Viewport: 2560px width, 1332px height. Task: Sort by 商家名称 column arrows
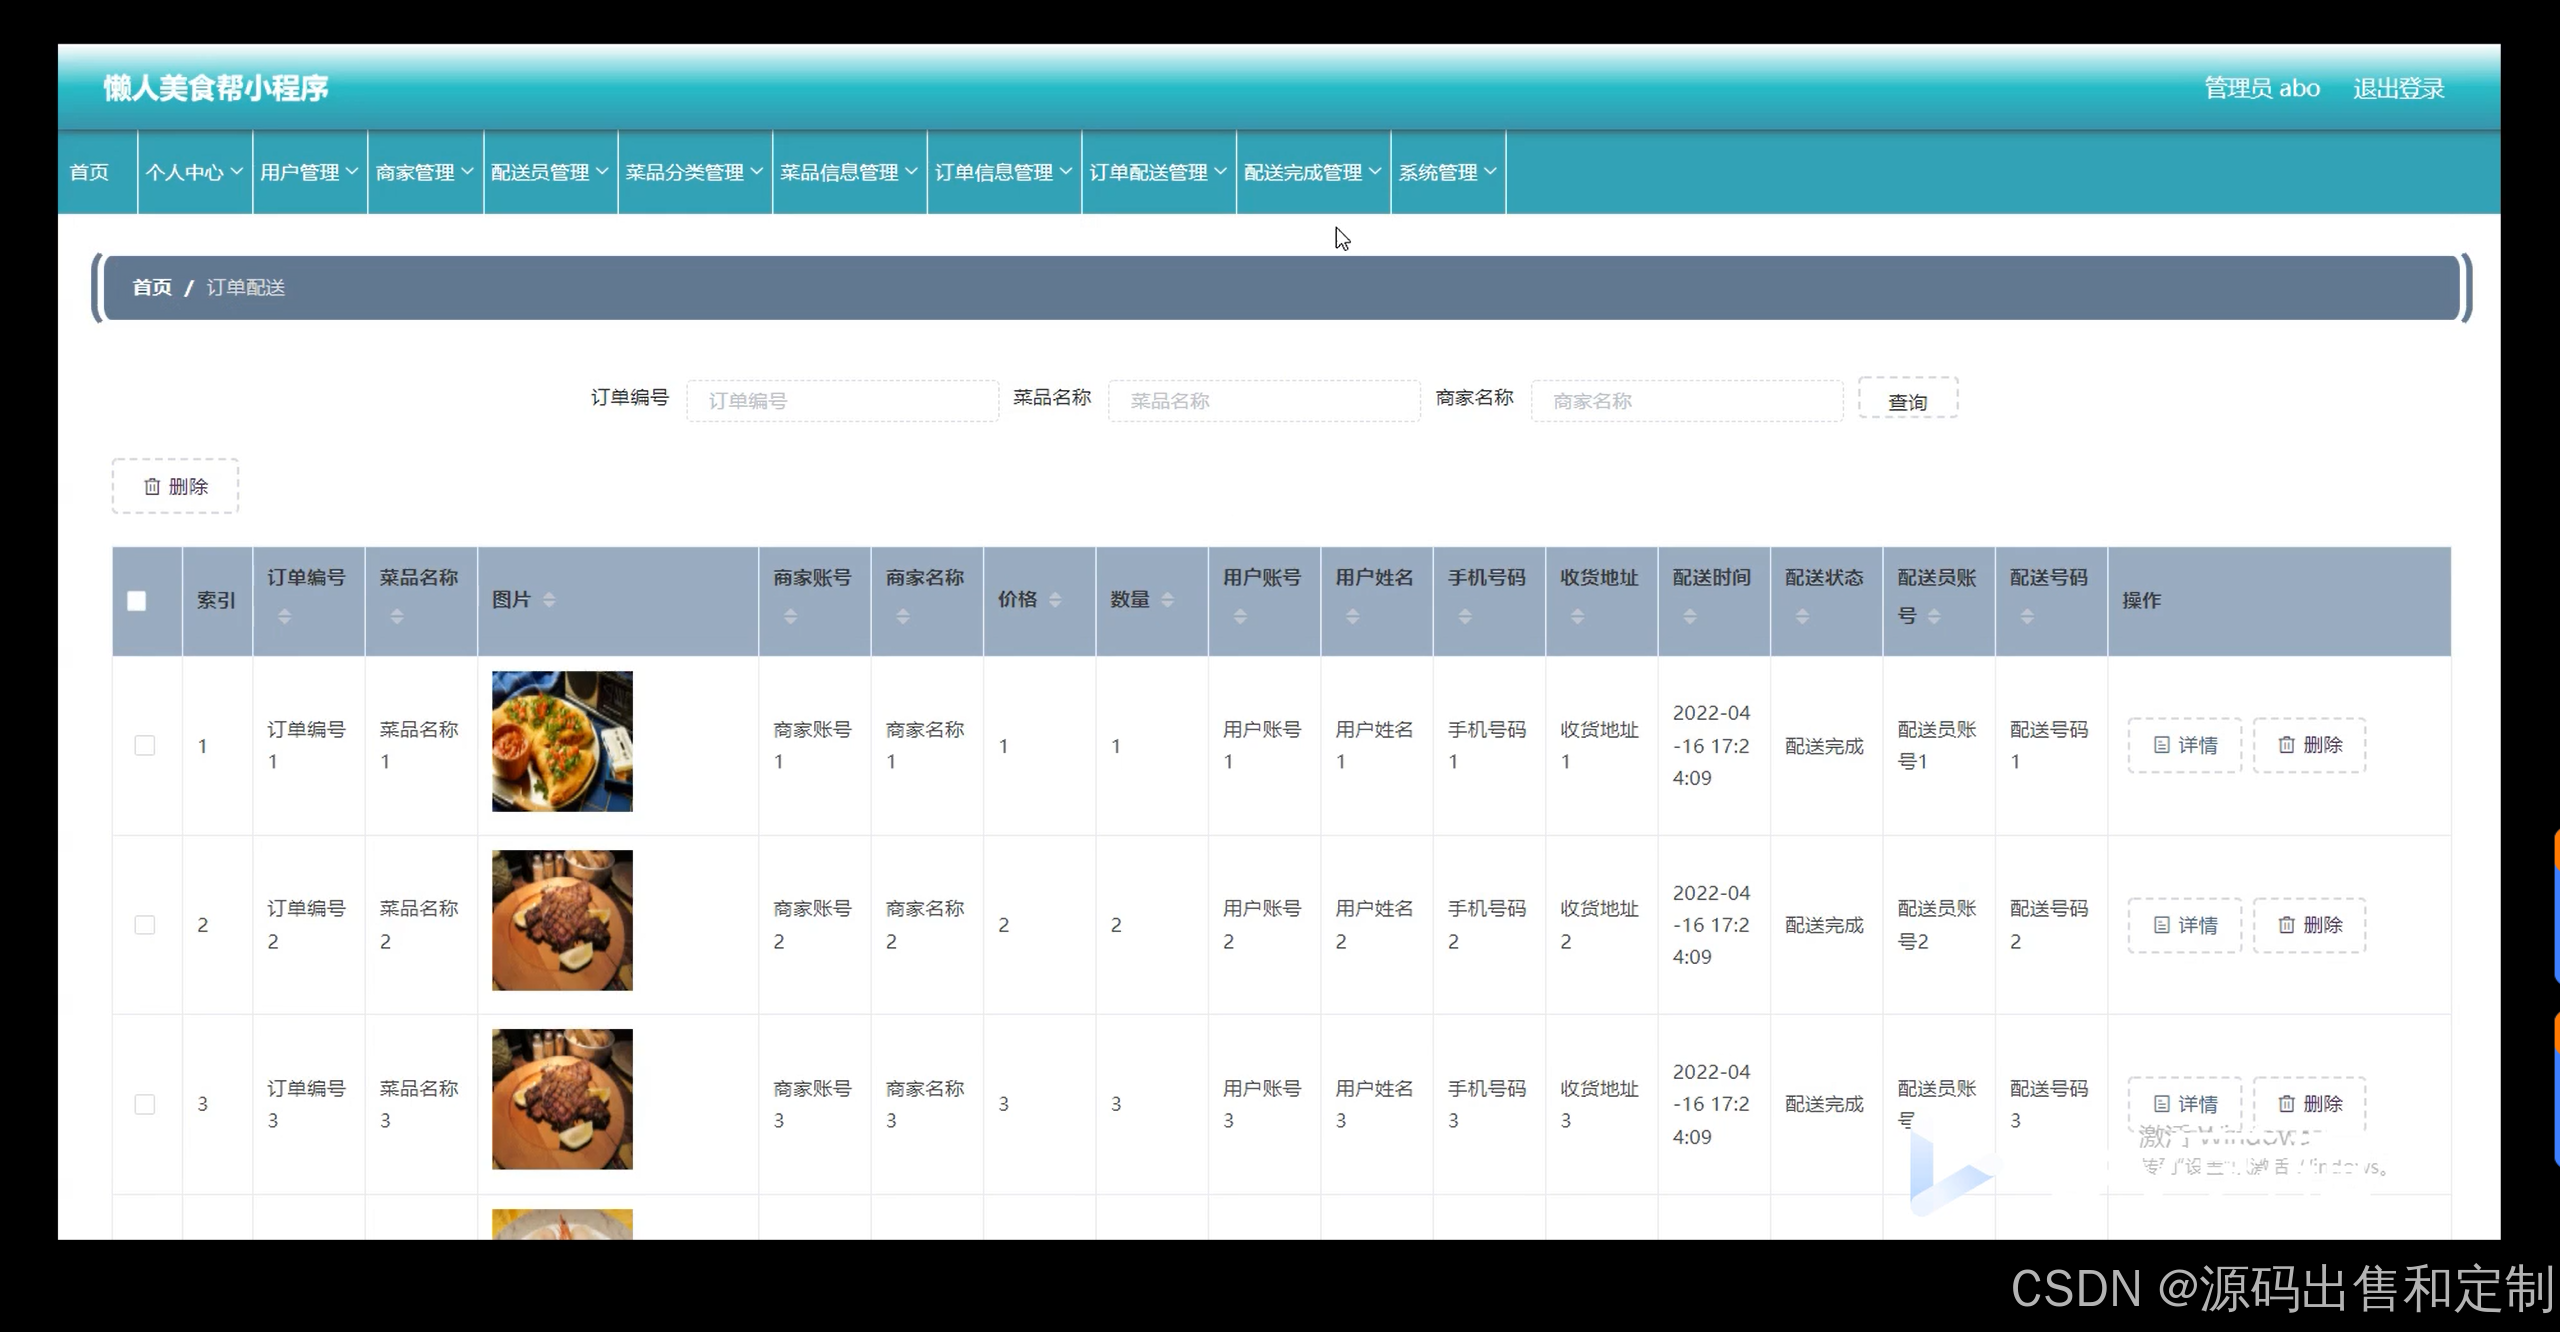903,617
